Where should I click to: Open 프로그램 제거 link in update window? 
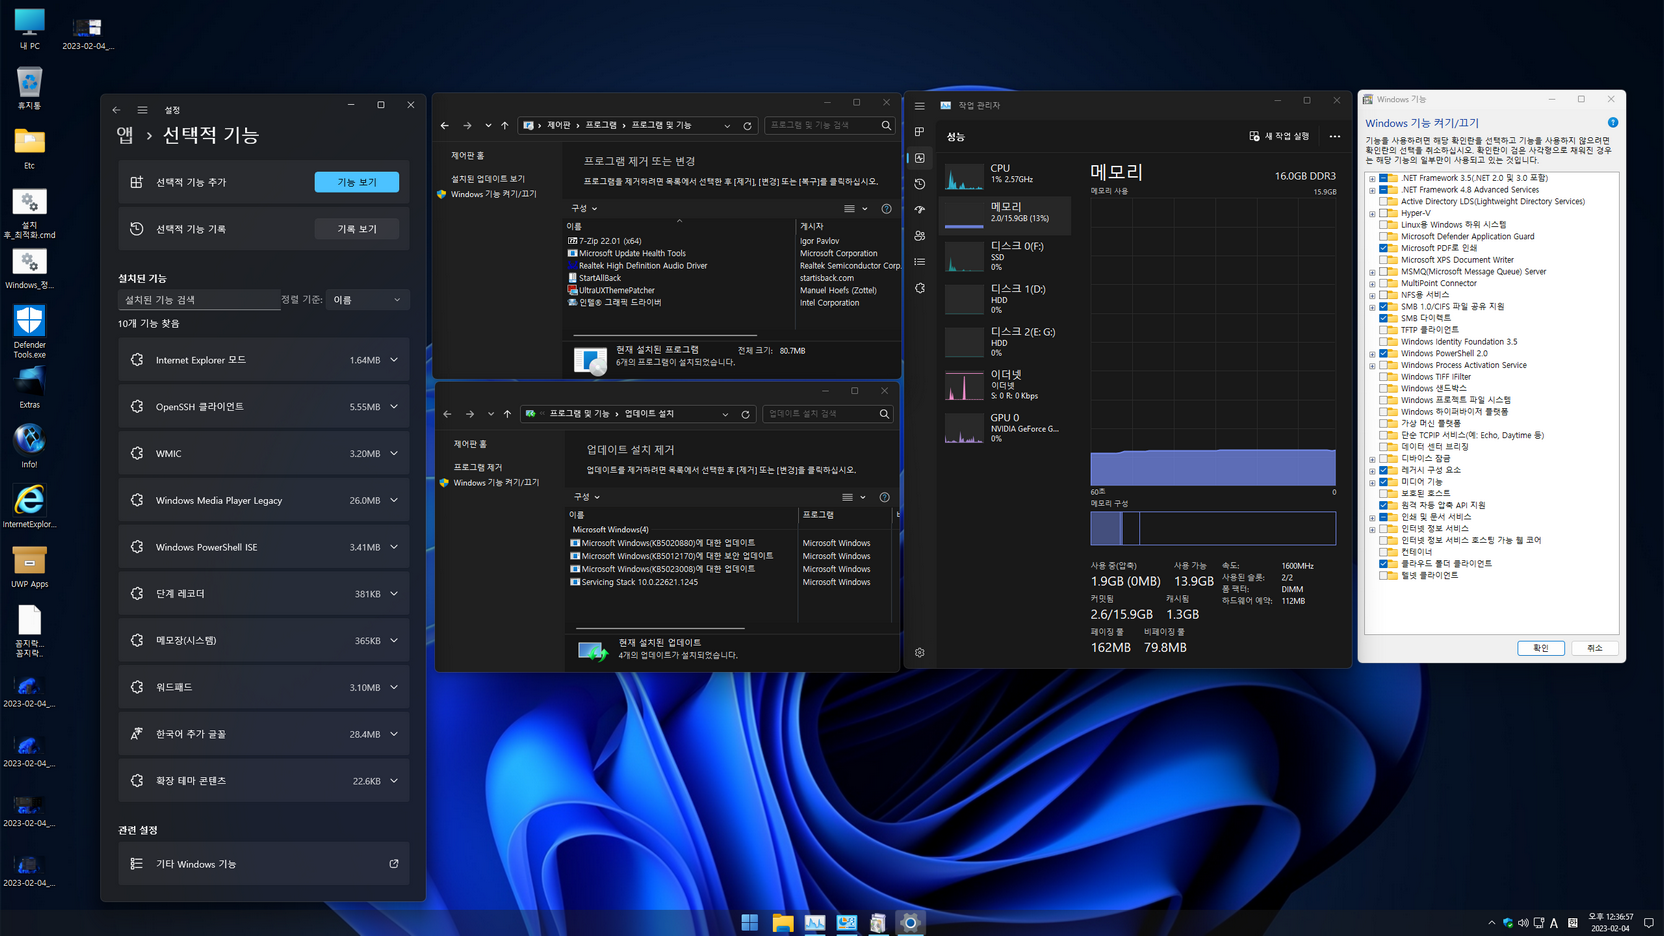(x=478, y=467)
